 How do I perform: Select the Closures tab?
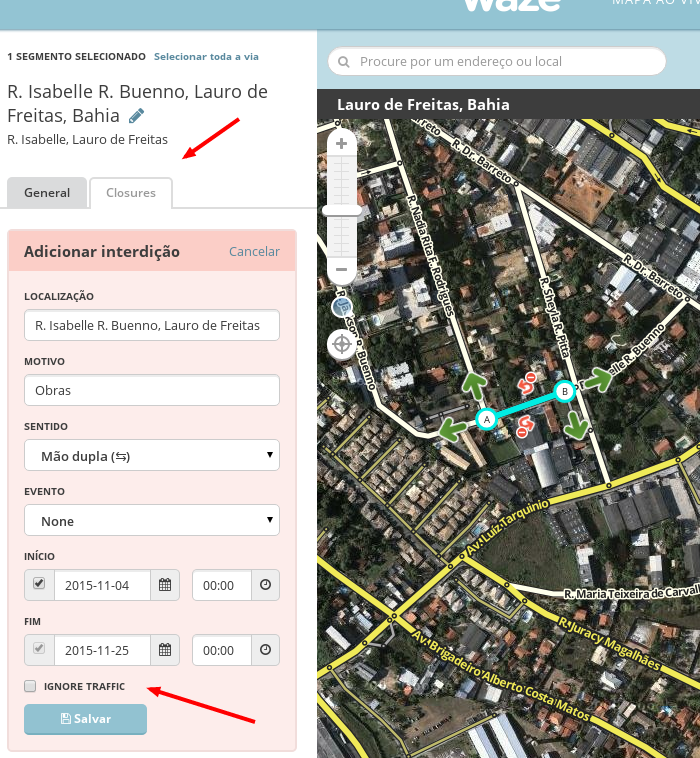pos(131,193)
